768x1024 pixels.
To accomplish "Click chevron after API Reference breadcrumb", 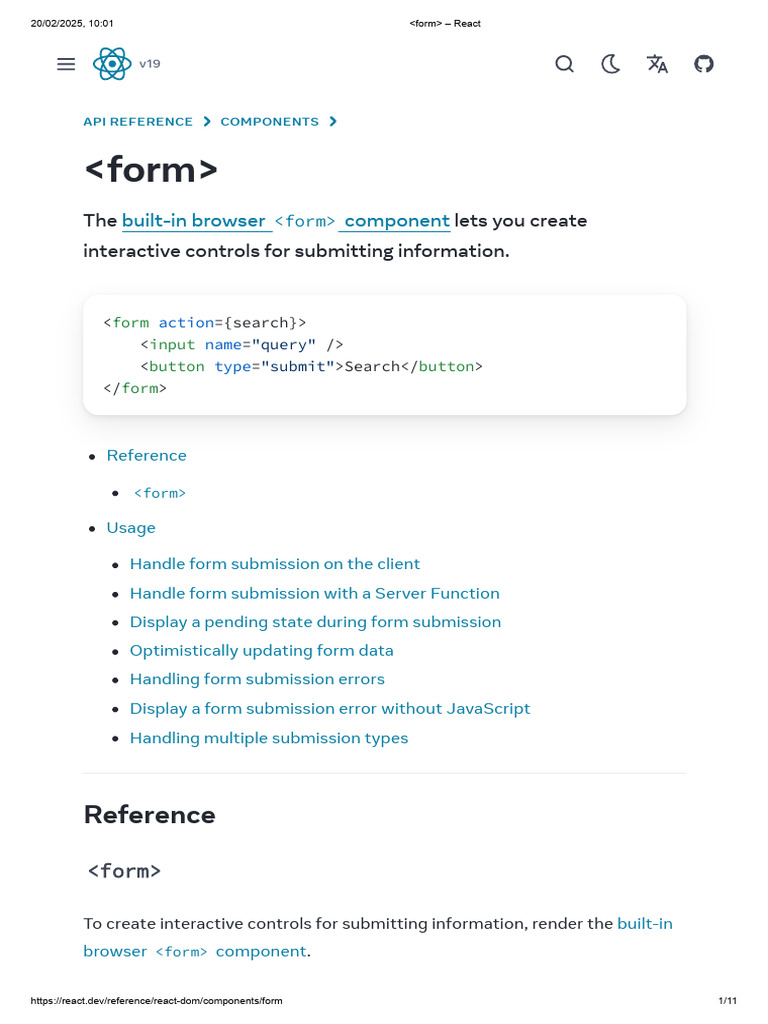I will point(207,122).
